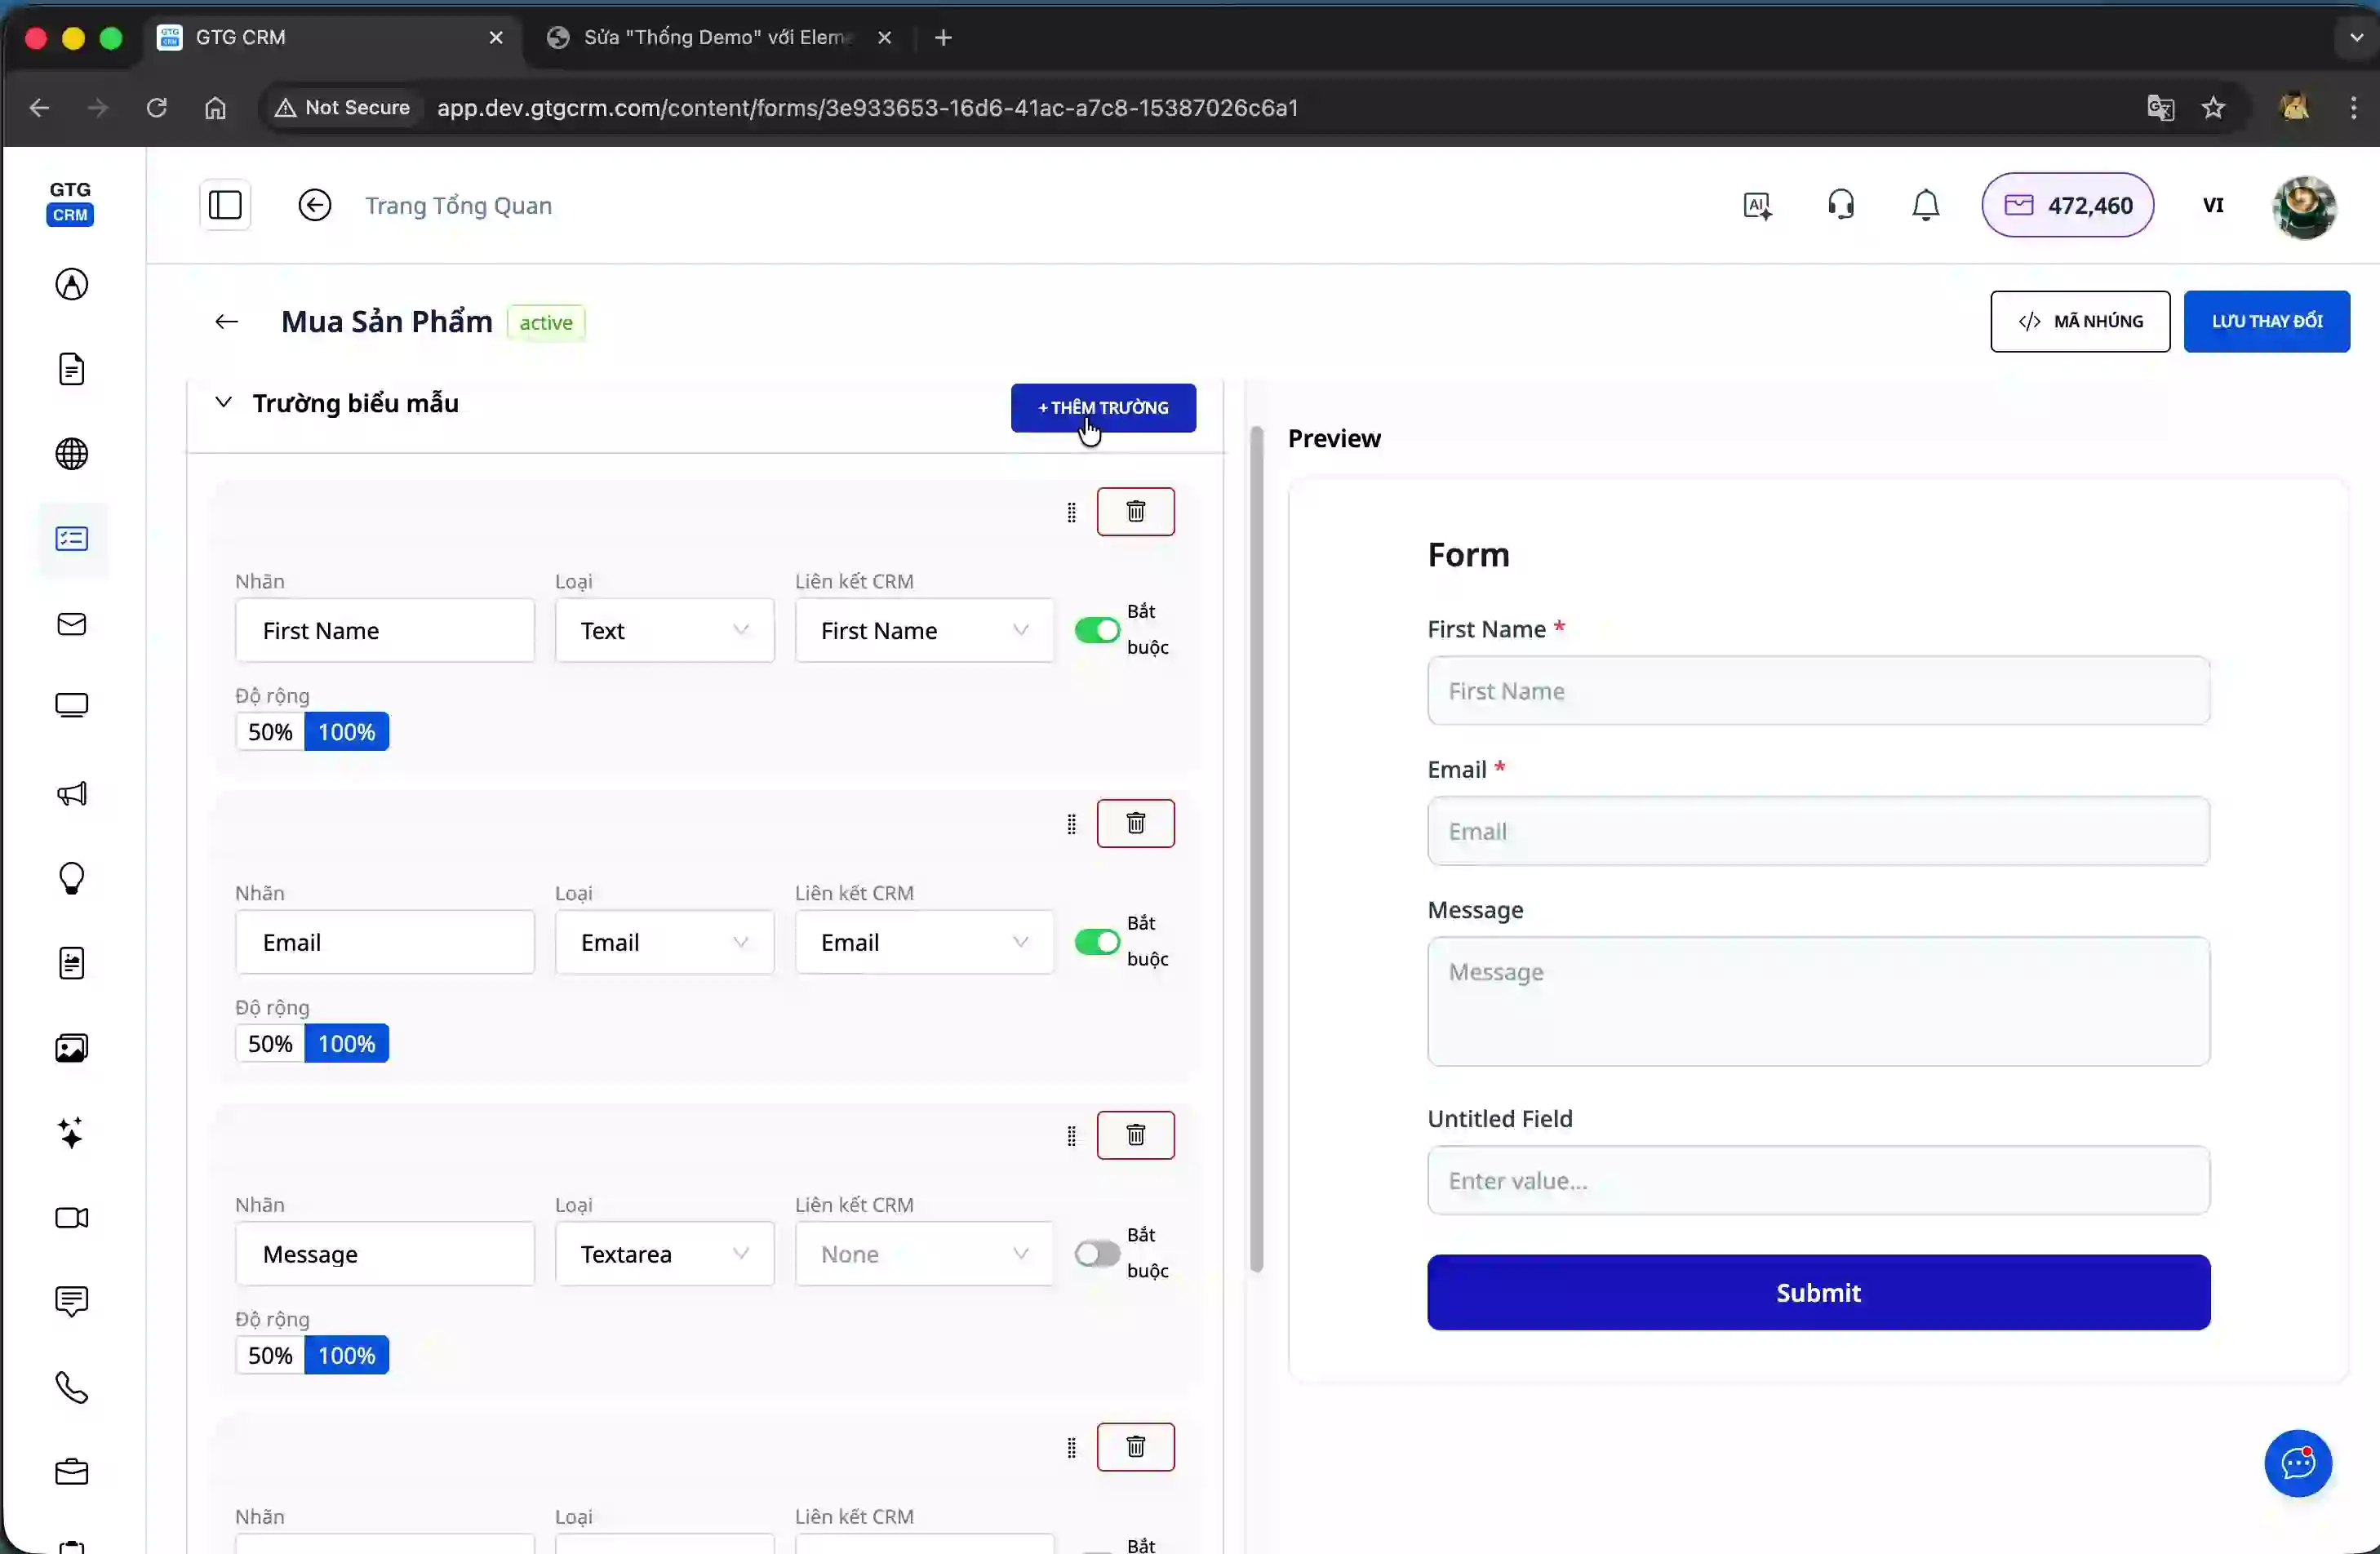Delete the First Name field with trash icon

click(x=1136, y=511)
